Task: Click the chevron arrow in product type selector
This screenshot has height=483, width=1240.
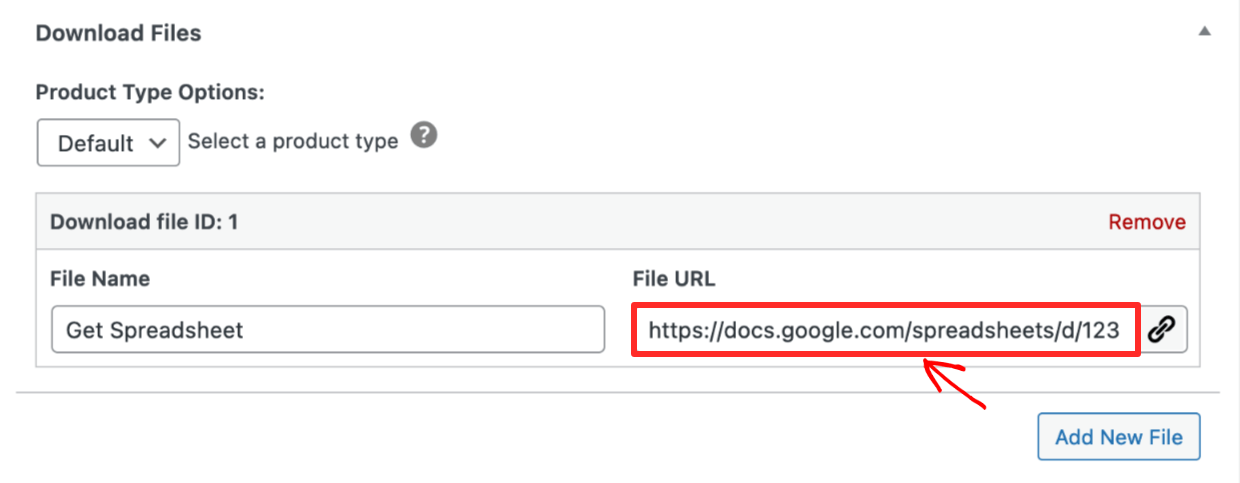Action: point(157,143)
